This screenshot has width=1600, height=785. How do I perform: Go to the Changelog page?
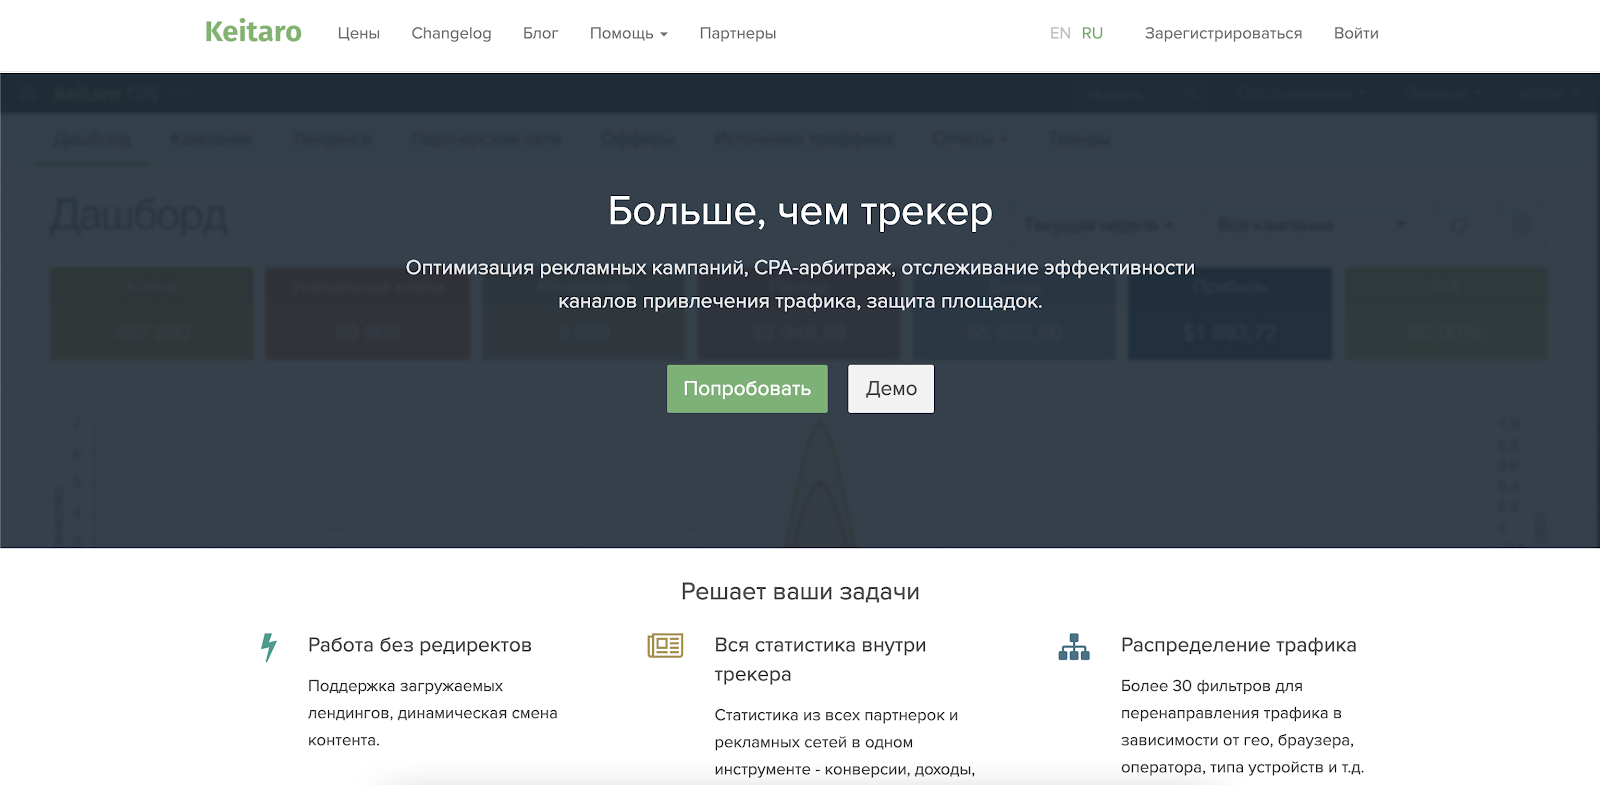point(451,33)
